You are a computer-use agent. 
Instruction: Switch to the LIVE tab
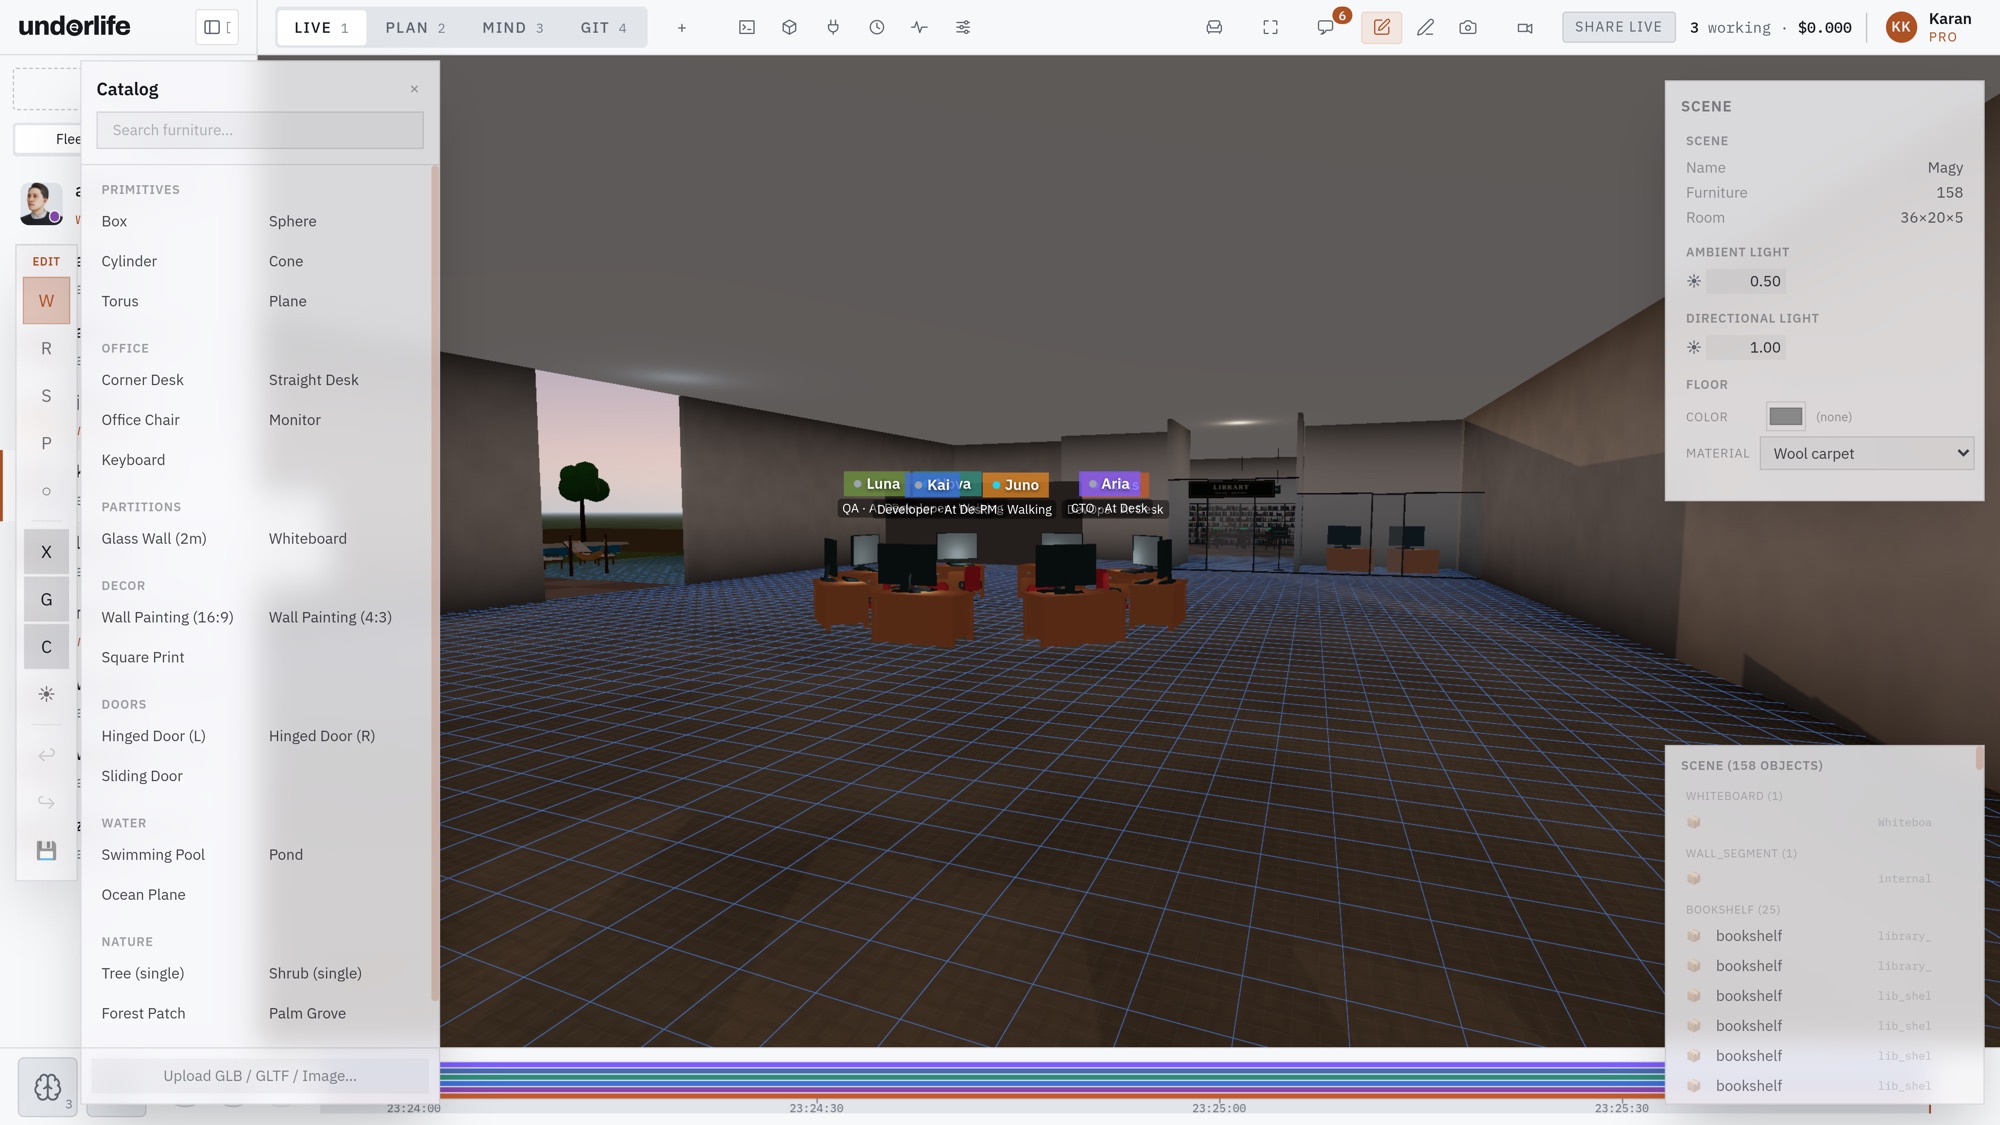321,27
